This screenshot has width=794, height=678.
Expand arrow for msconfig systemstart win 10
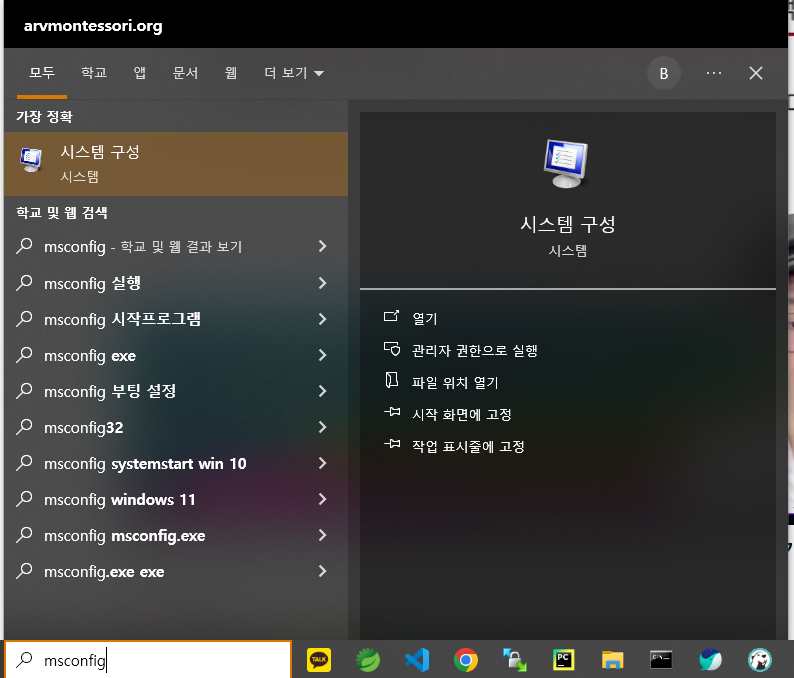pos(322,463)
